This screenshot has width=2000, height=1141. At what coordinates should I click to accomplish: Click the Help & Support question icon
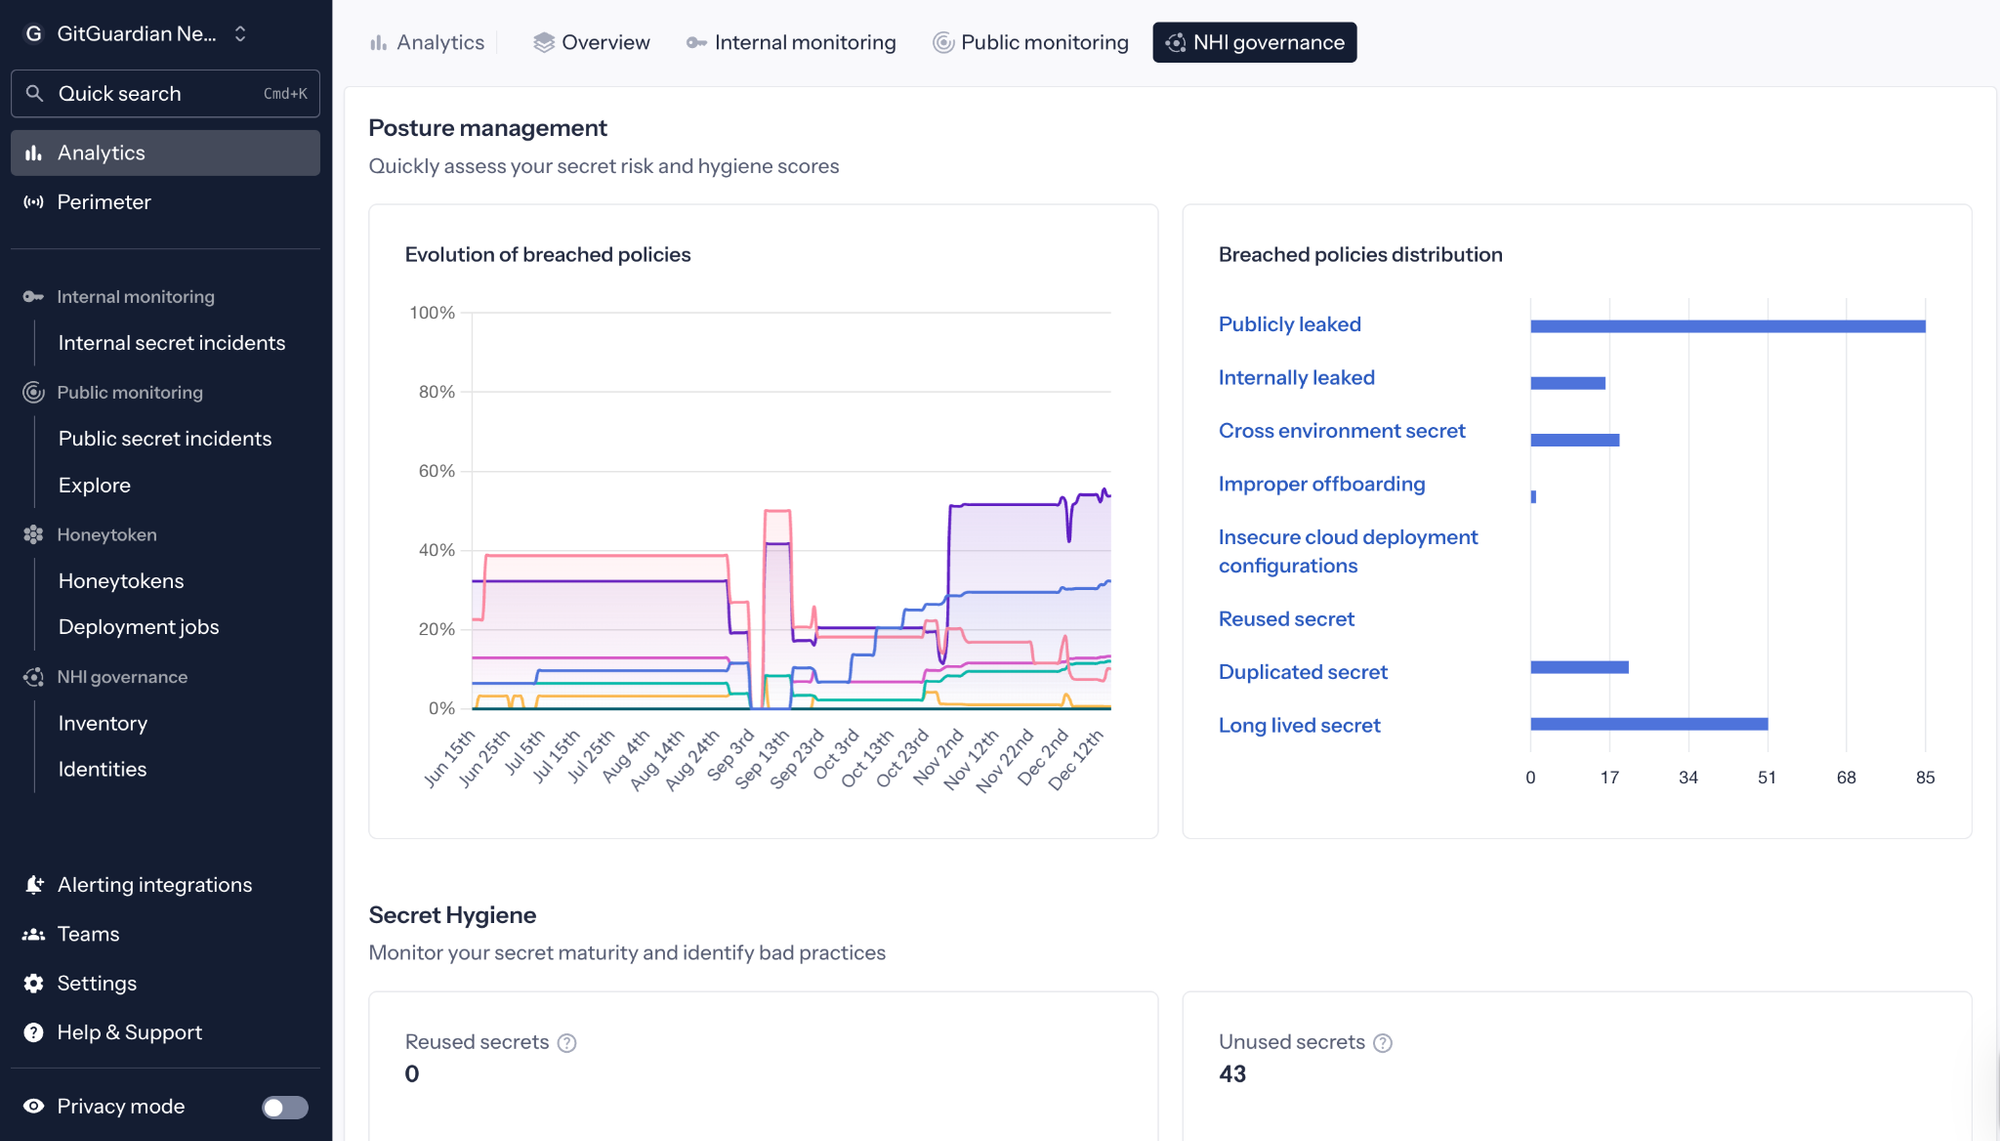(34, 1032)
